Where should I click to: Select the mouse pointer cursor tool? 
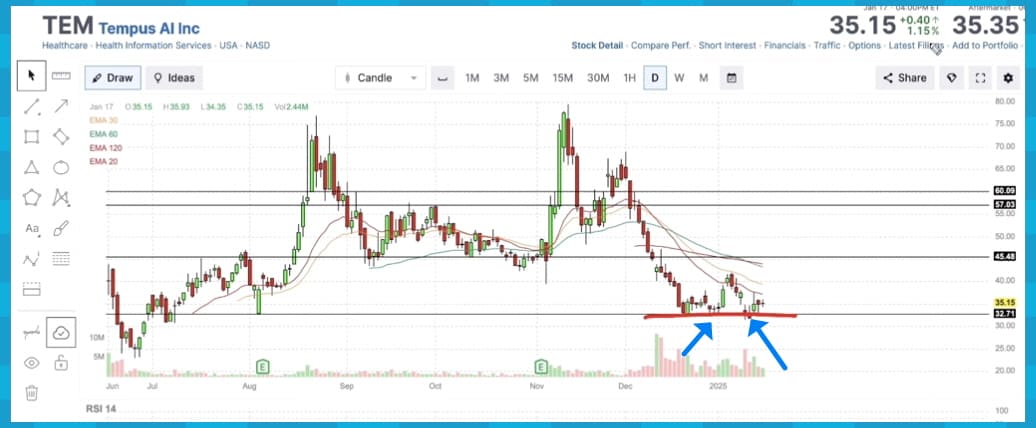pos(31,75)
